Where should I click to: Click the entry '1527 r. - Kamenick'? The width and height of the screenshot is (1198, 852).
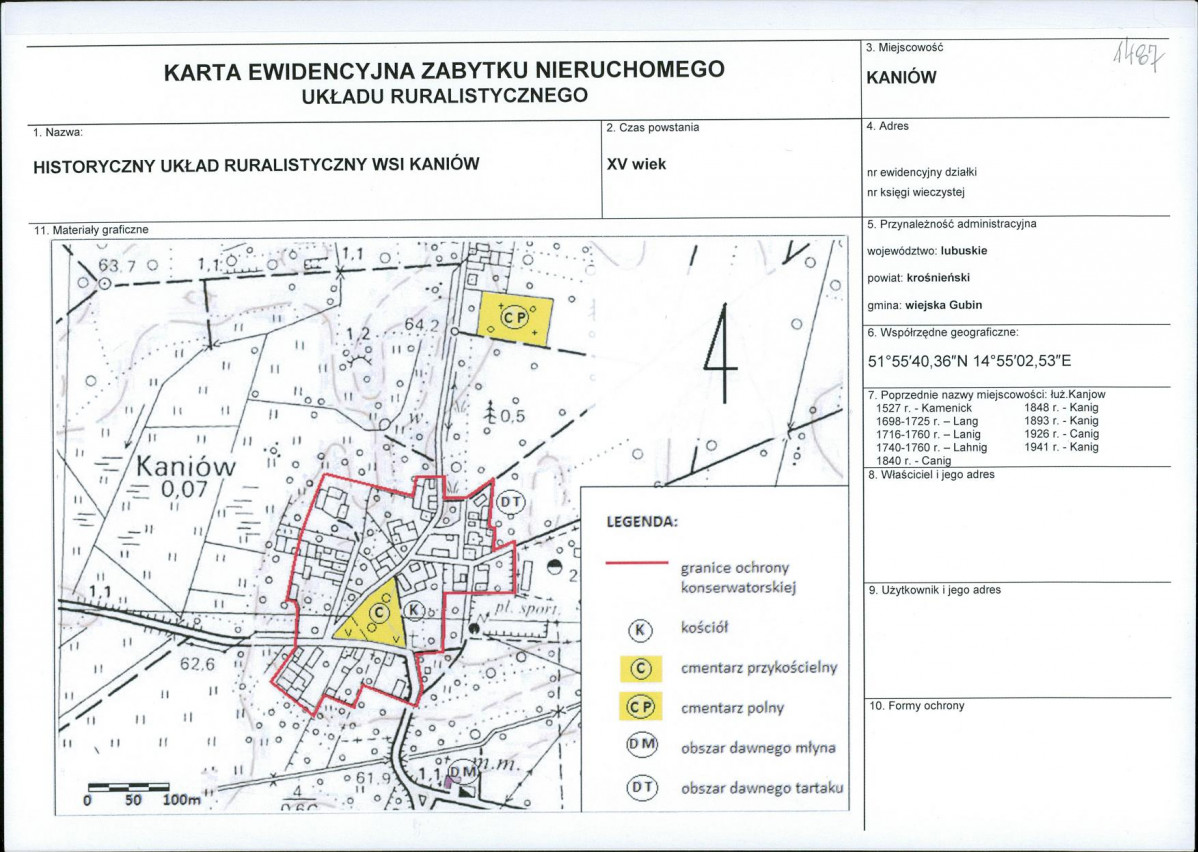(924, 408)
